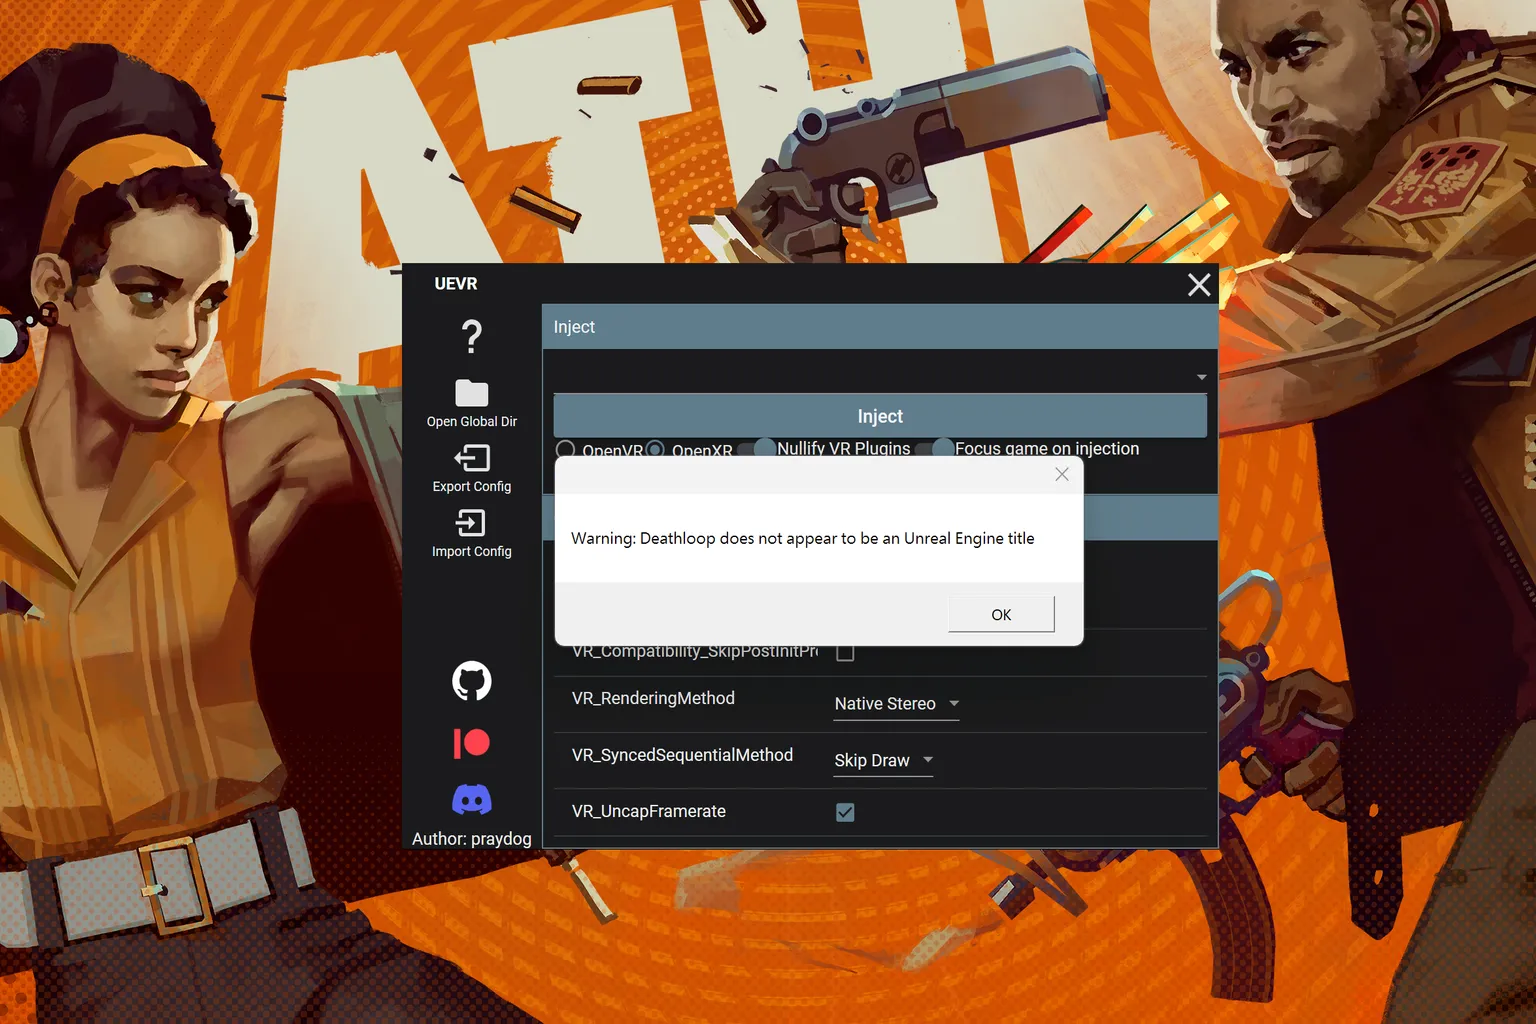The image size is (1536, 1024).
Task: Select the OpenXR radio button
Action: coord(655,450)
